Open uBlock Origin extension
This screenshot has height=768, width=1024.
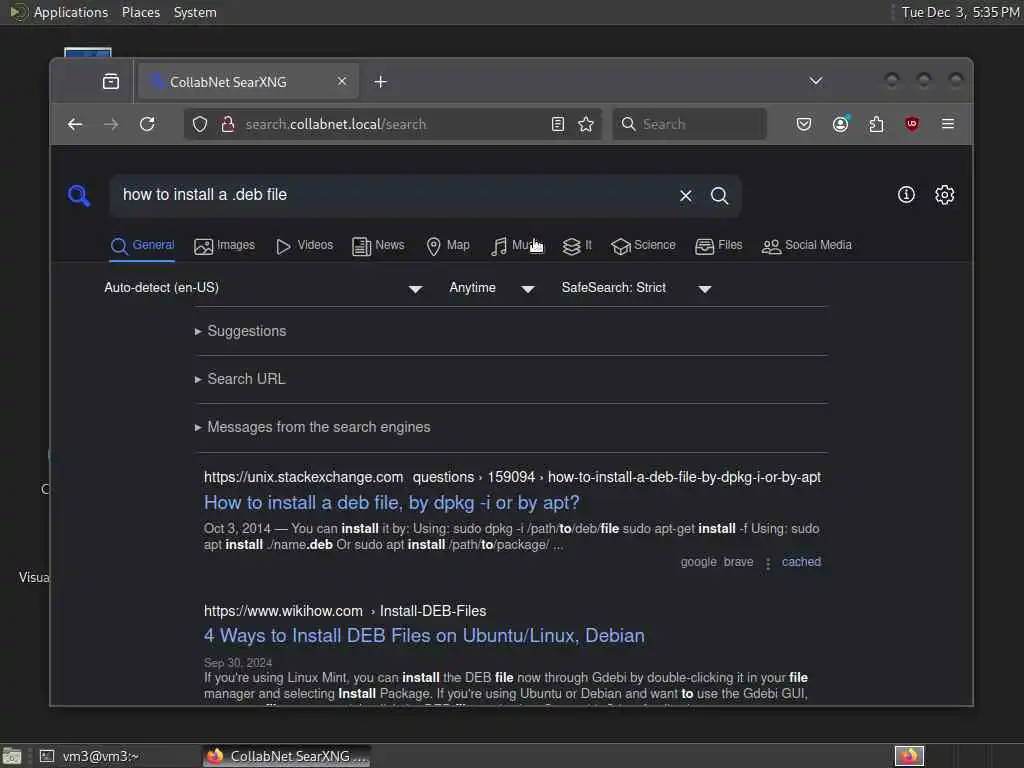912,124
